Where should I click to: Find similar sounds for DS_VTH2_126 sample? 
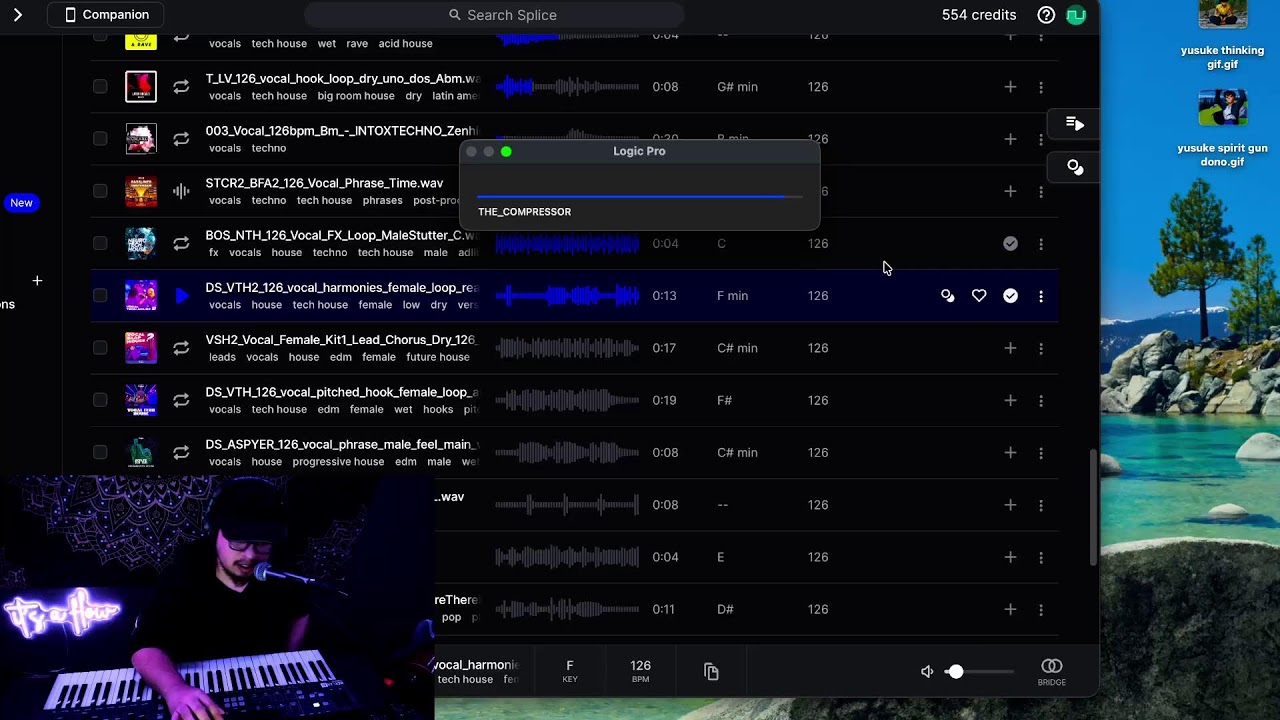point(947,296)
